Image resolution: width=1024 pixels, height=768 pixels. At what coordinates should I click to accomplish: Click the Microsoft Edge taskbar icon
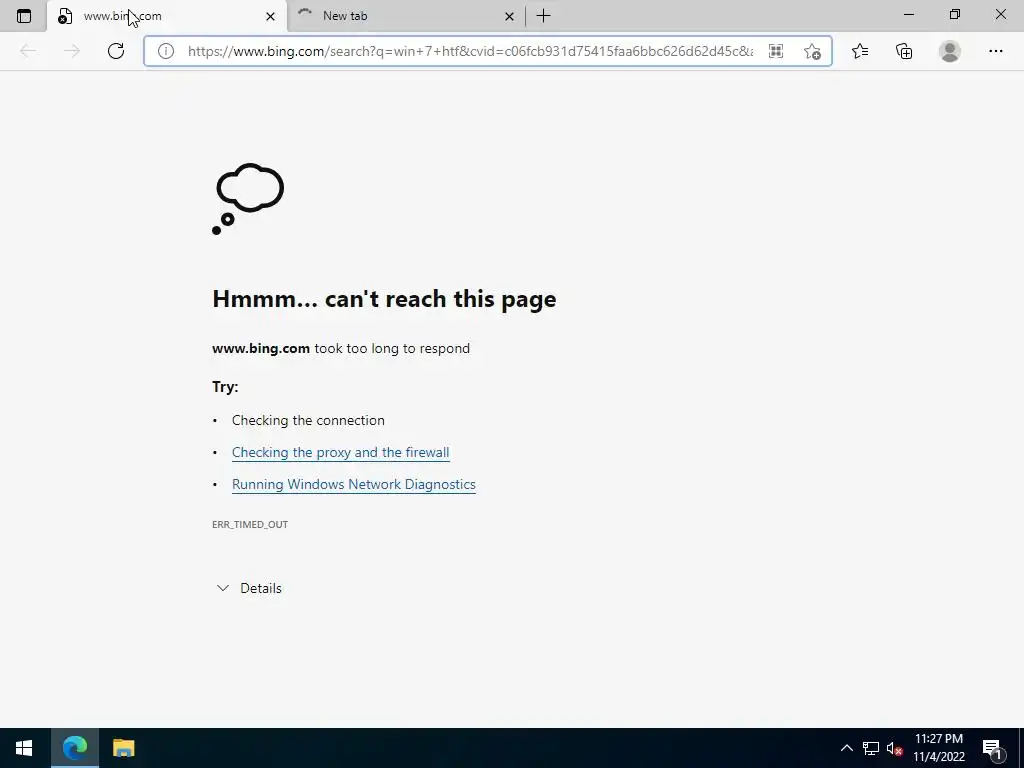(x=74, y=748)
